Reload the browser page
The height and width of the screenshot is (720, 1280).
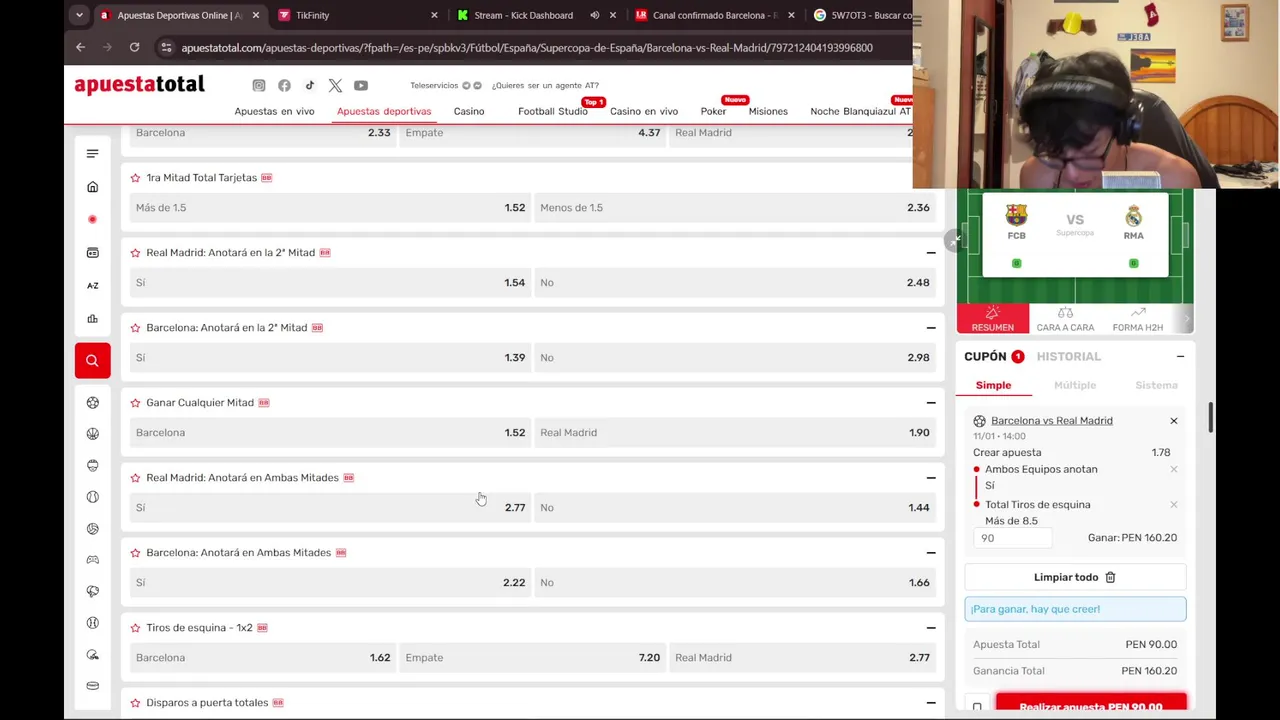point(134,47)
